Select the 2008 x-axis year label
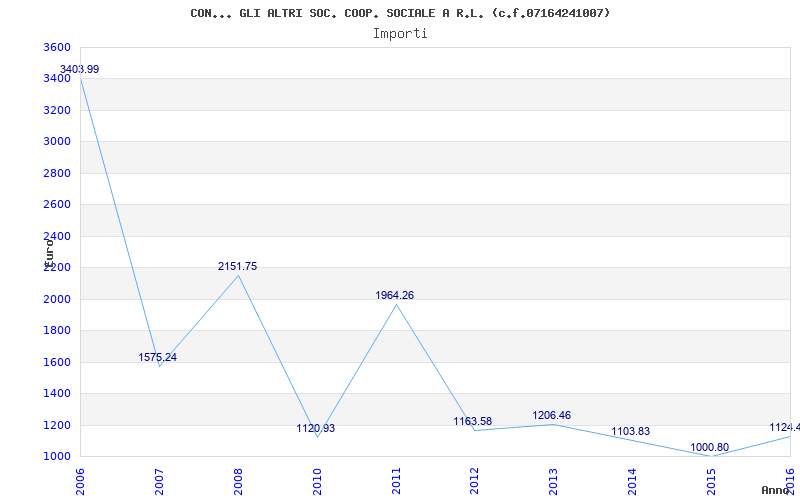The width and height of the screenshot is (800, 500). (x=238, y=480)
